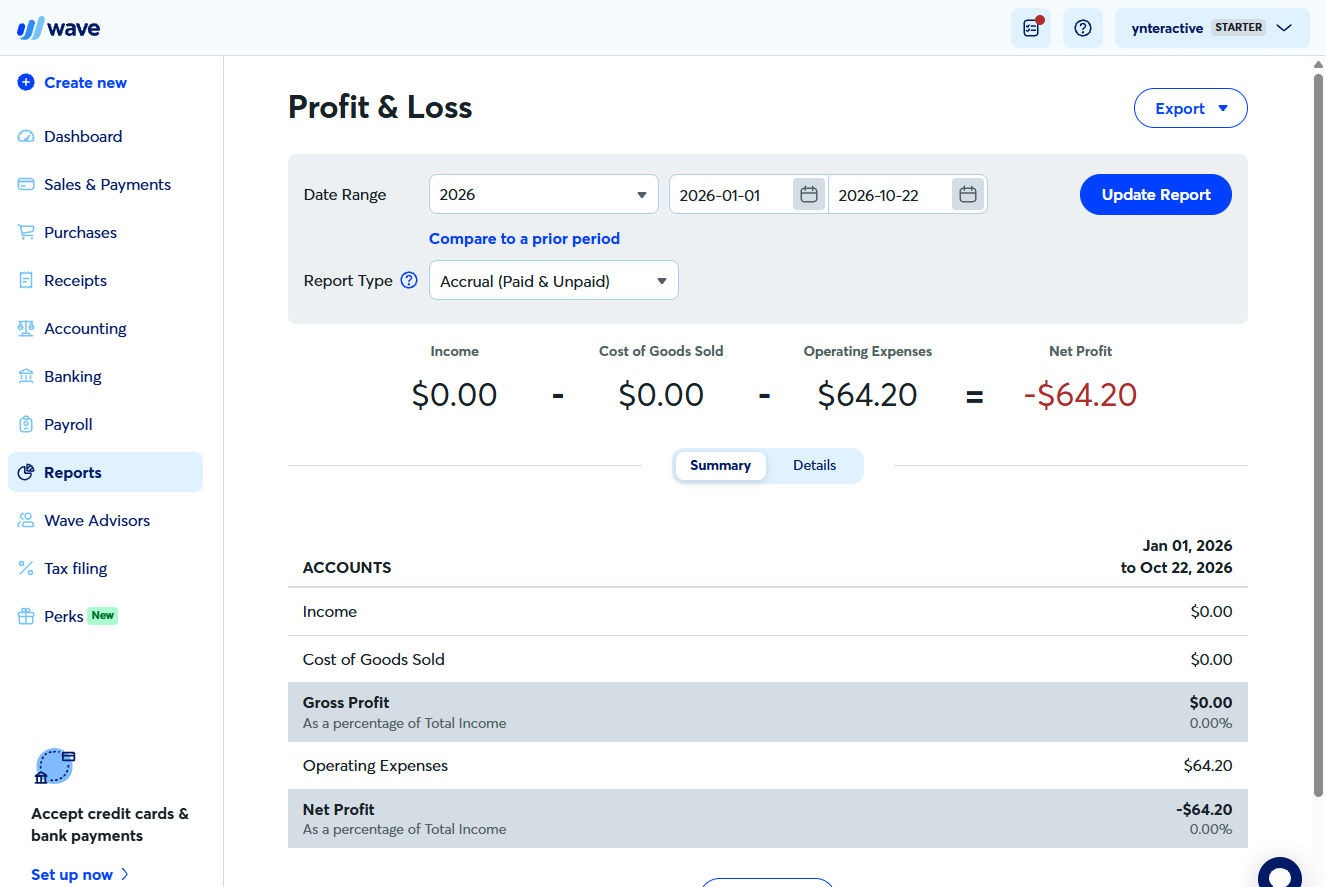Click the Cost of Goods Sold table row

pos(768,660)
